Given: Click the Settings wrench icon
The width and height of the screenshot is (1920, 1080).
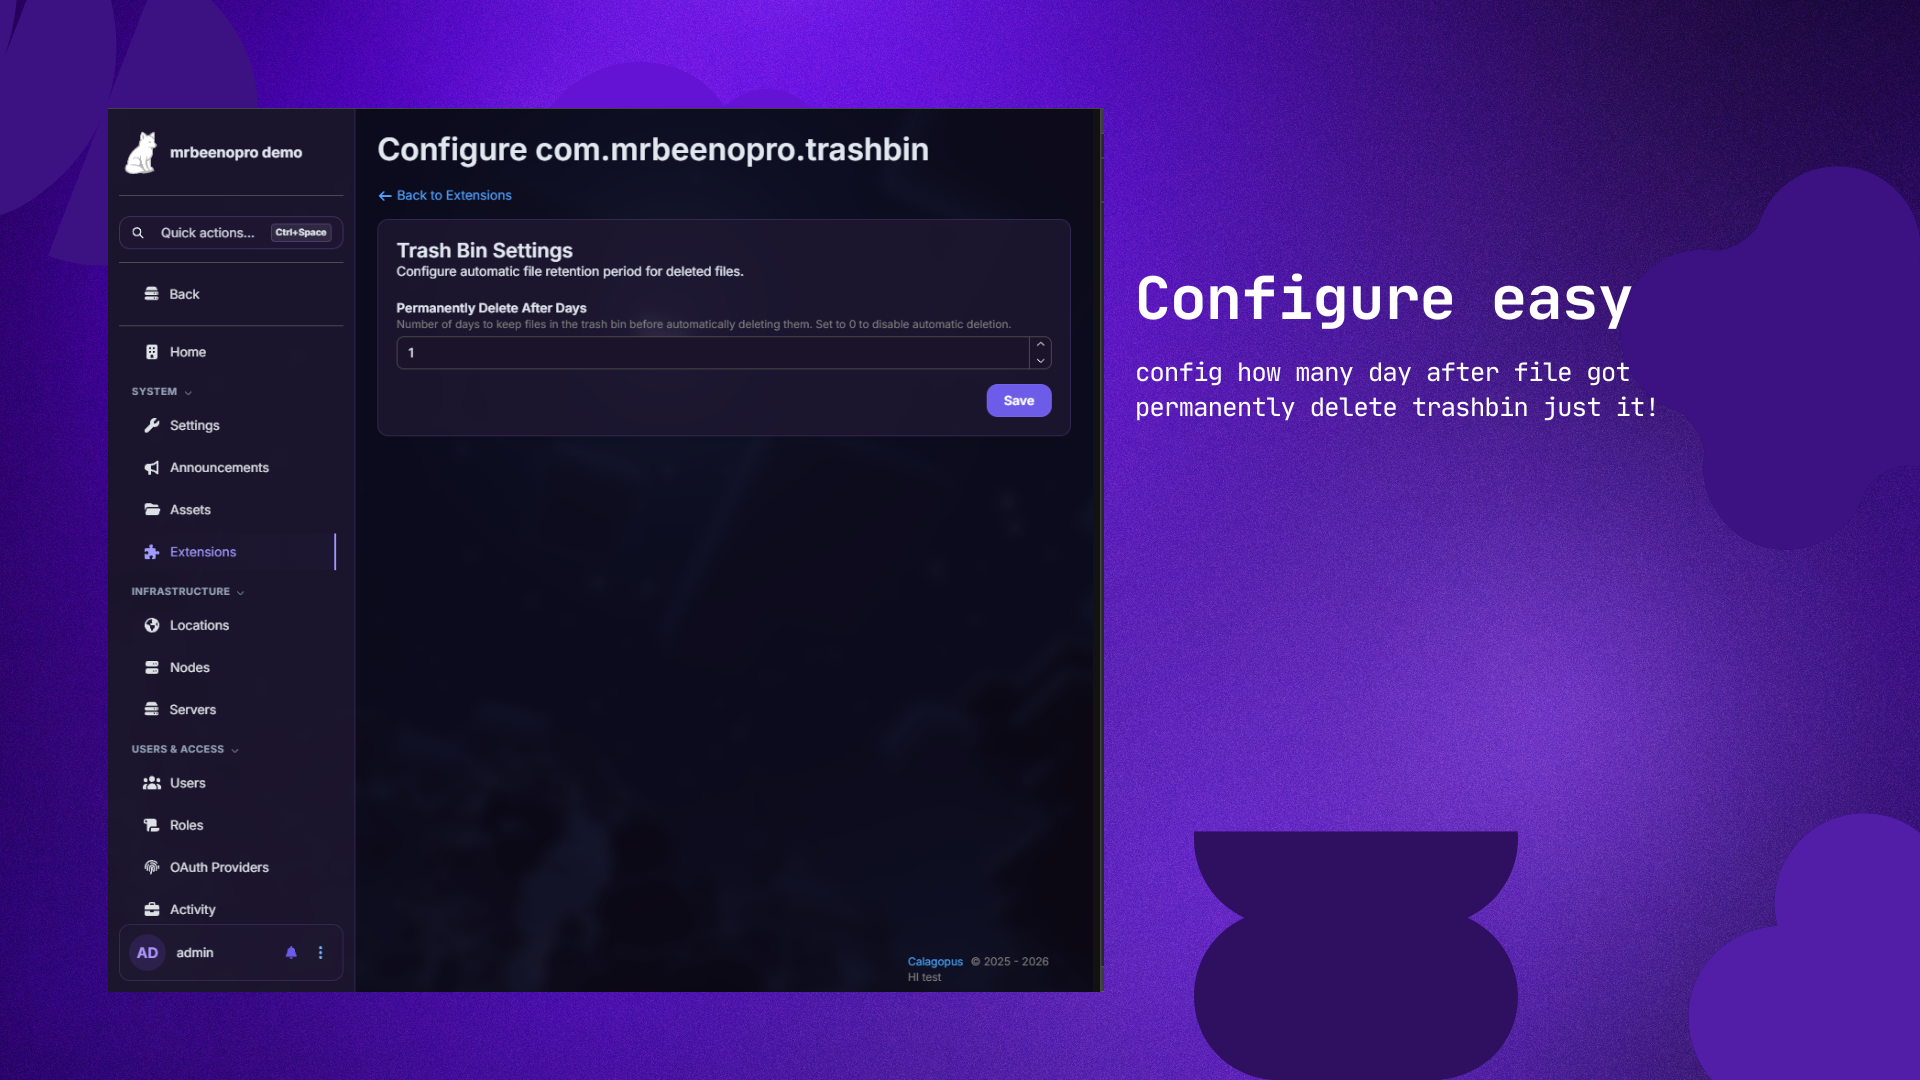Looking at the screenshot, I should point(152,425).
